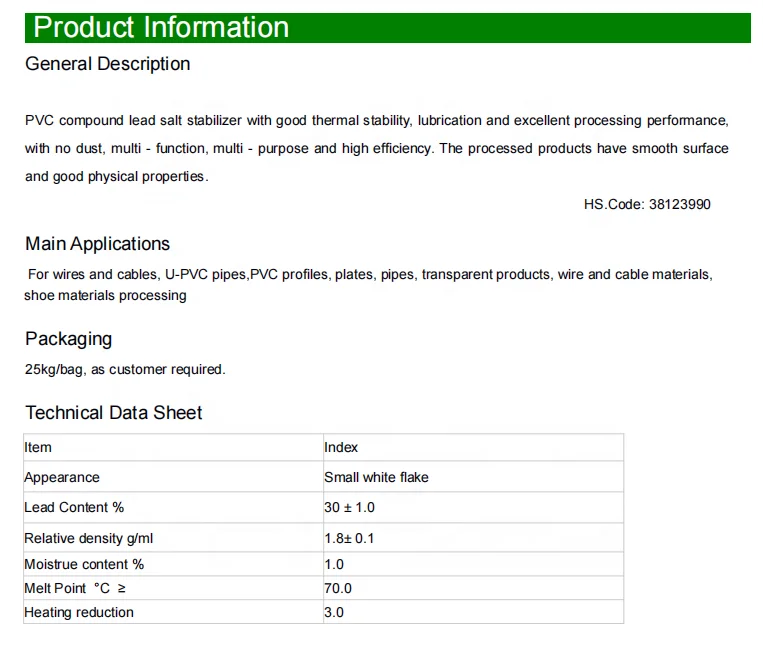Select the Relative density g/ml cell
The width and height of the screenshot is (763, 648).
point(89,538)
